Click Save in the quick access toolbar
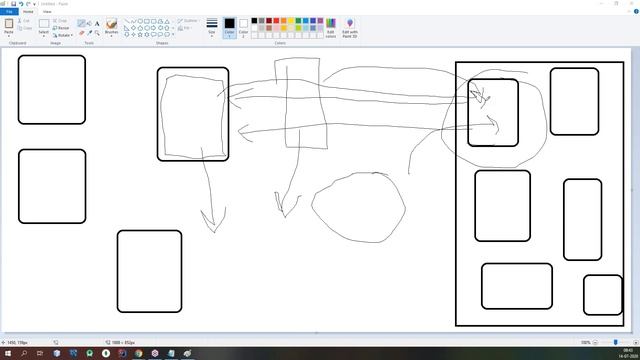The width and height of the screenshot is (640, 360). coord(13,4)
